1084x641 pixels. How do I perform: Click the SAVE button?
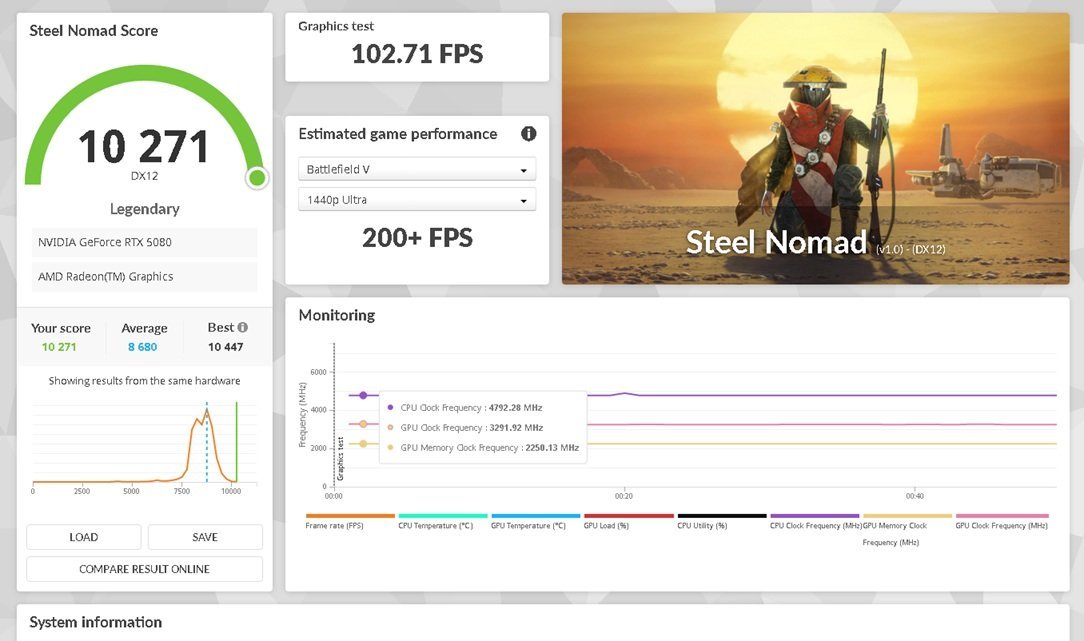click(205, 537)
